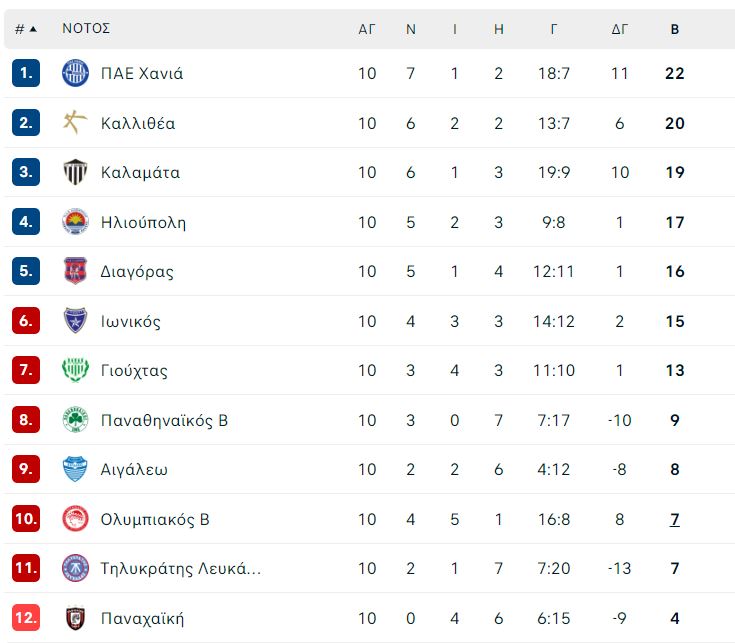This screenshot has height=643, width=735.
Task: Click the Ηλιούπολη sun emblem
Action: point(75,222)
